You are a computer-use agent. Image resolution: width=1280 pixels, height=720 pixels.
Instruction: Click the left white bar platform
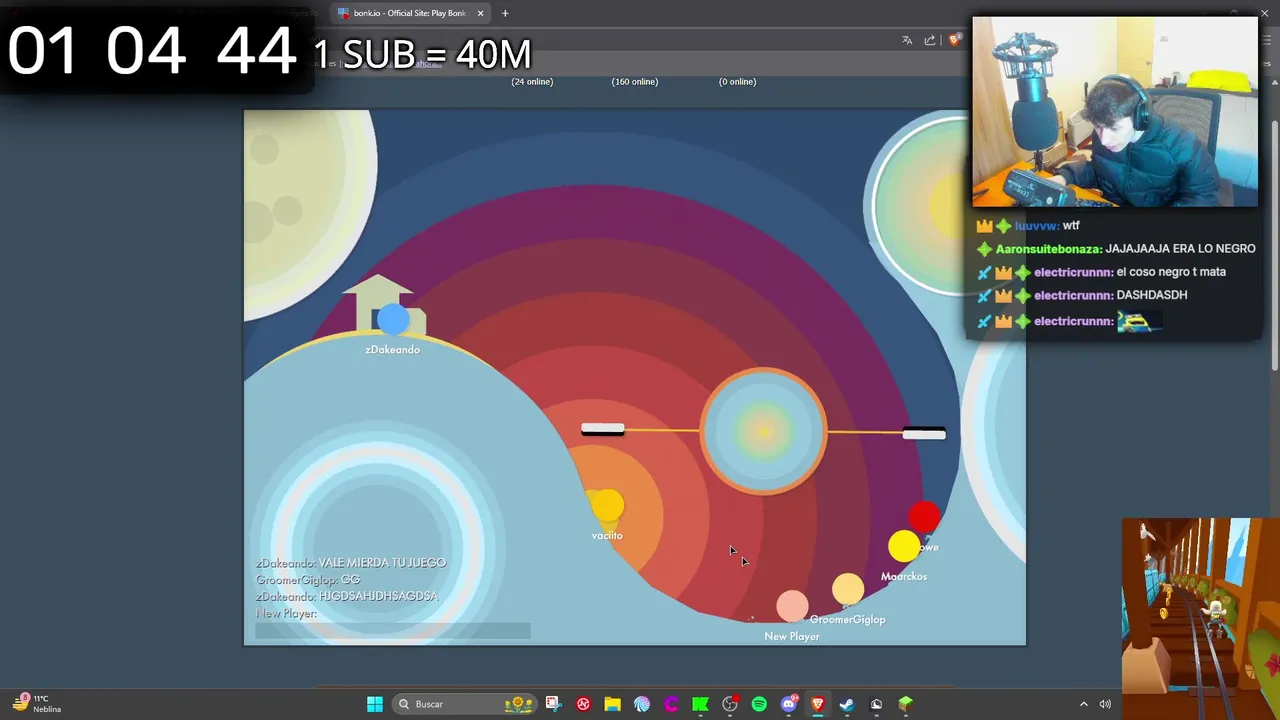click(603, 429)
